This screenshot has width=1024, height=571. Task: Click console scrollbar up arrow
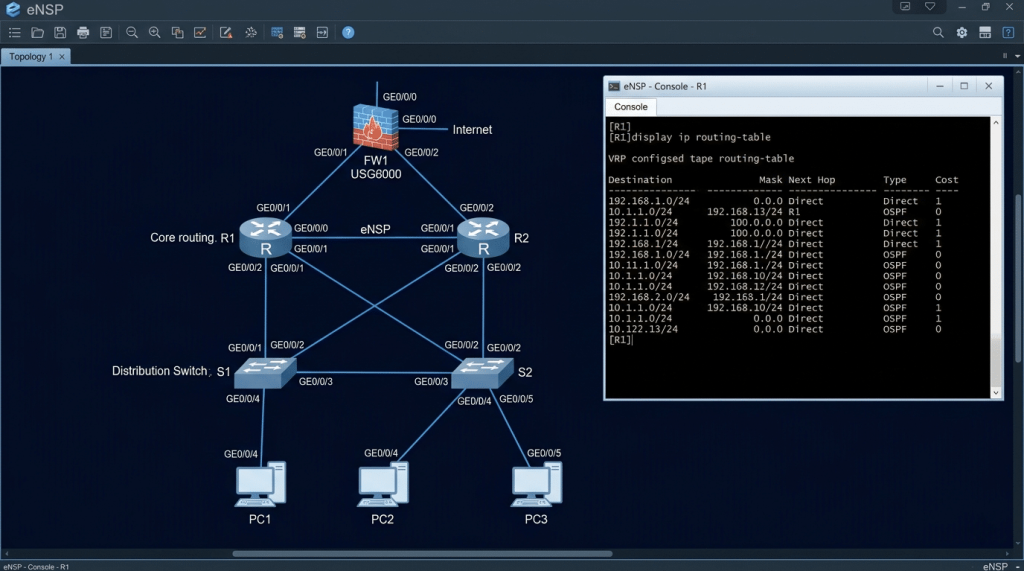[995, 123]
